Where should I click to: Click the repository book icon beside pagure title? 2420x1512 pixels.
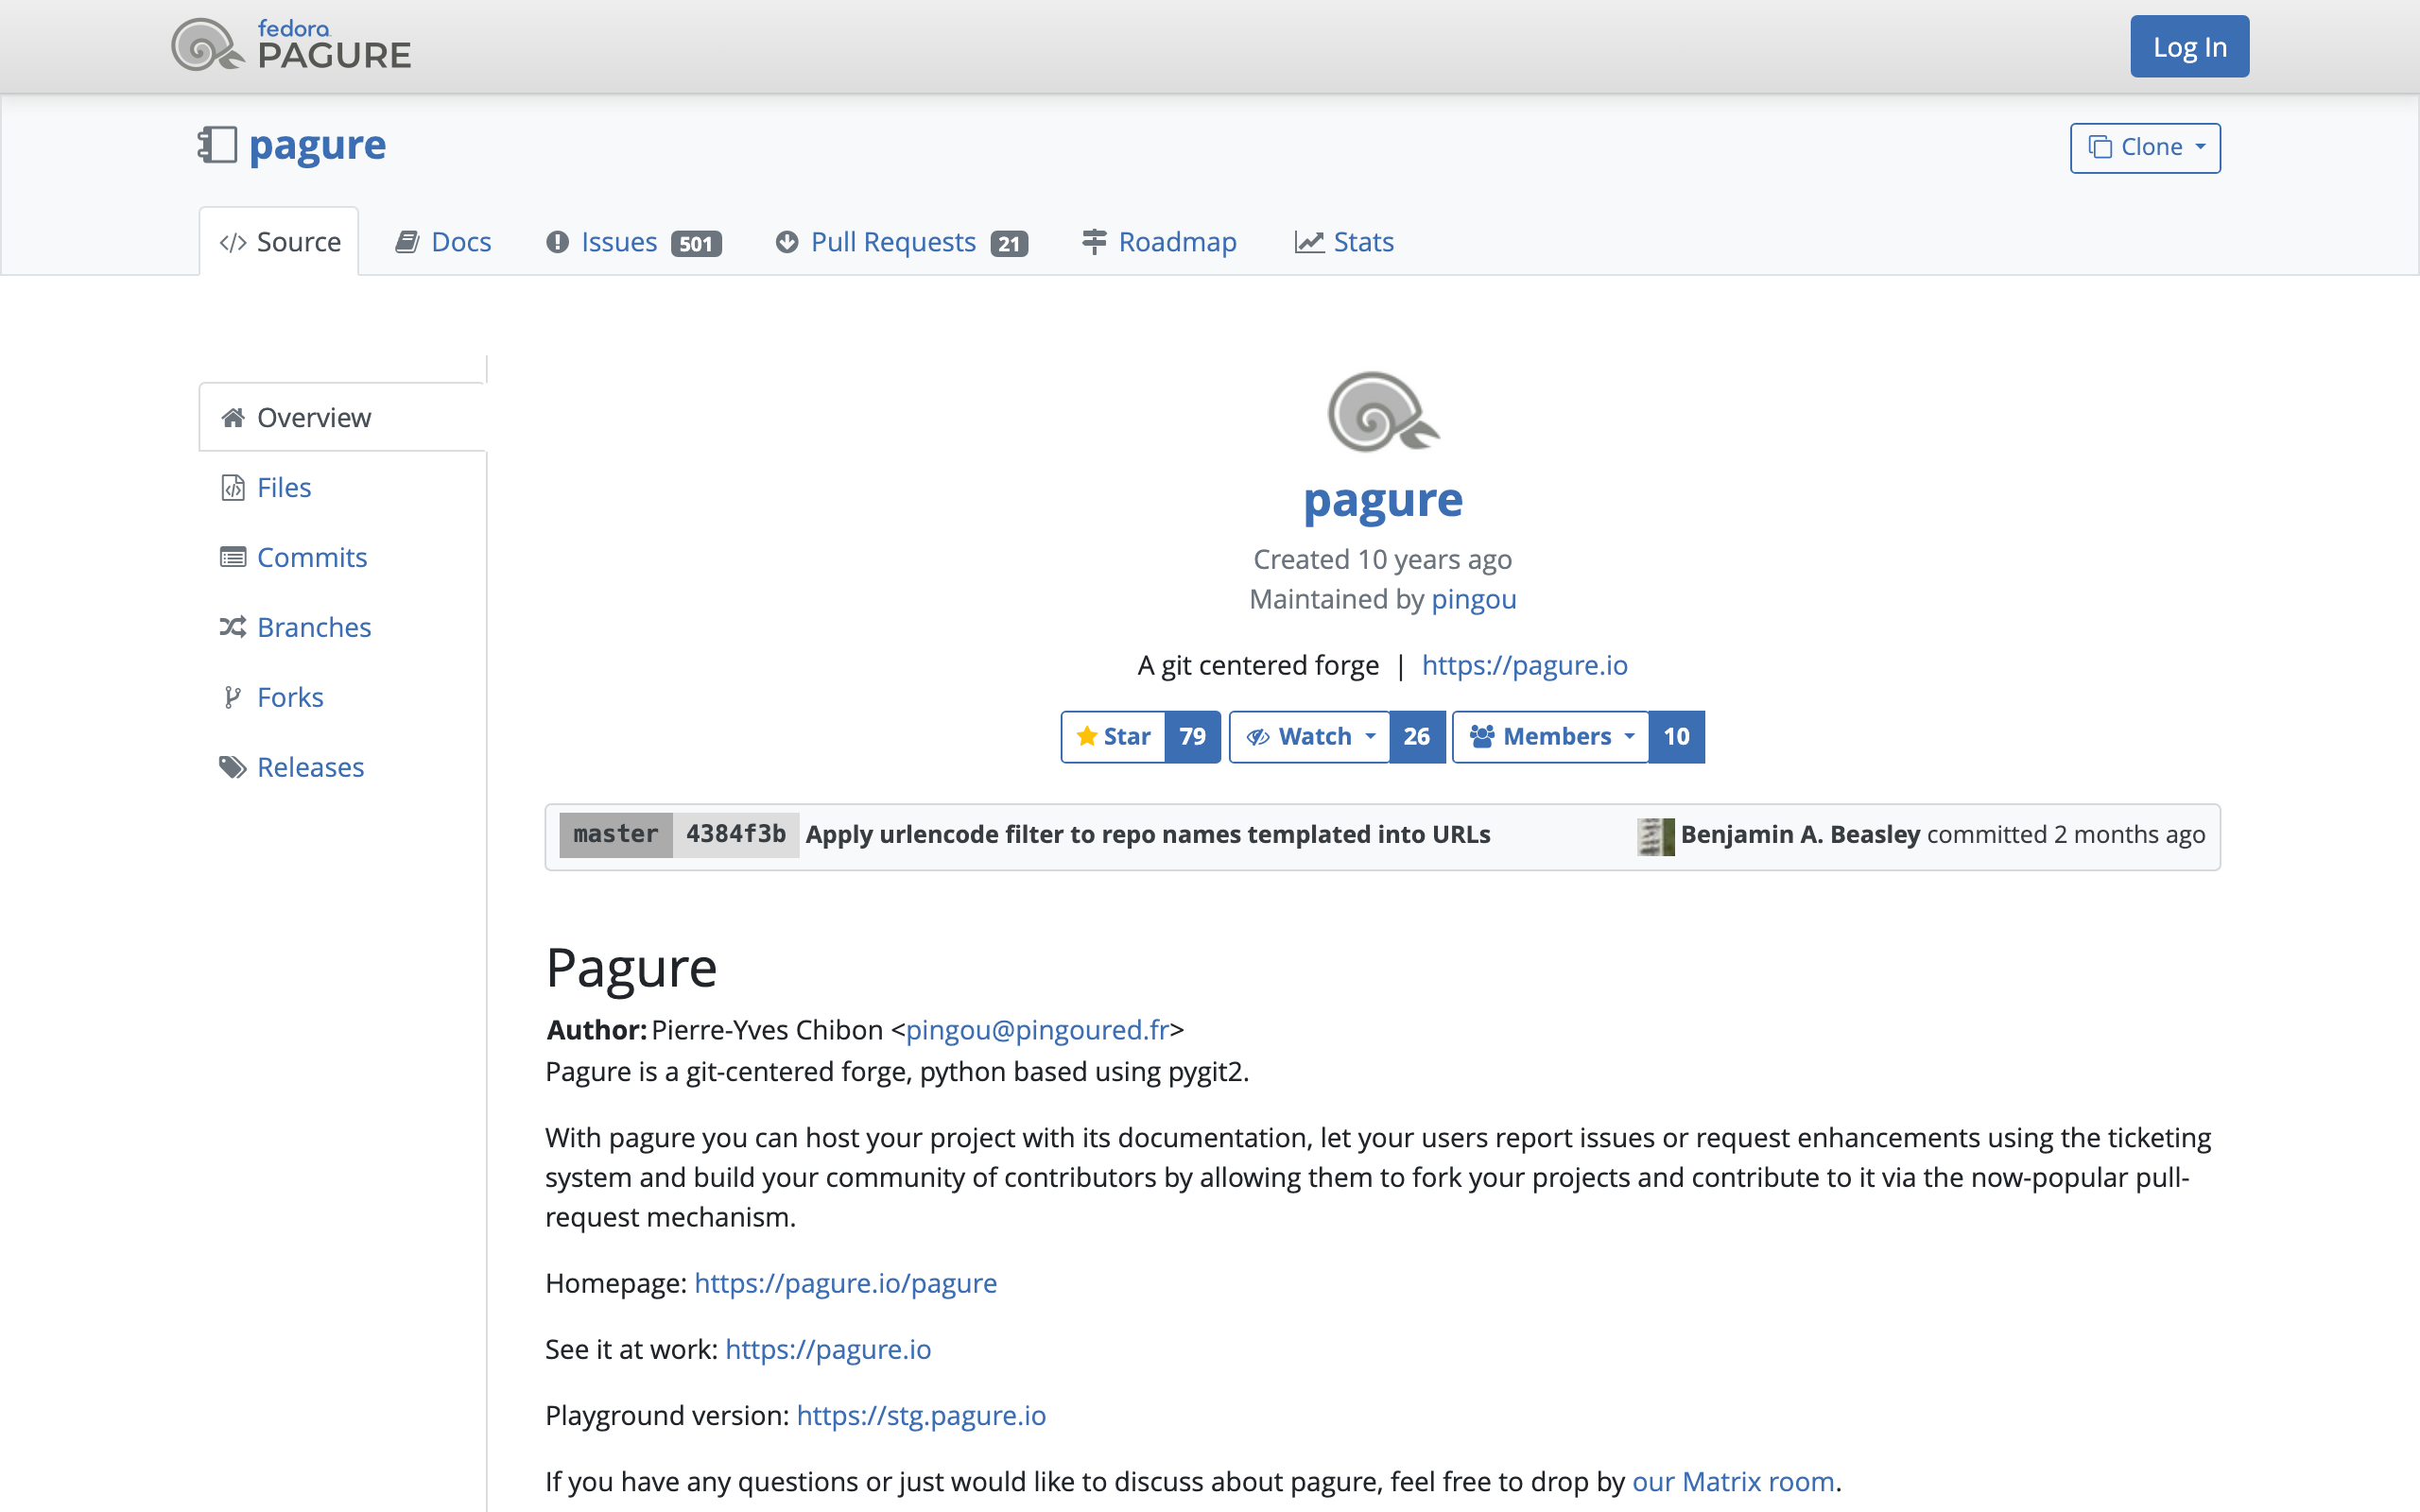[217, 145]
